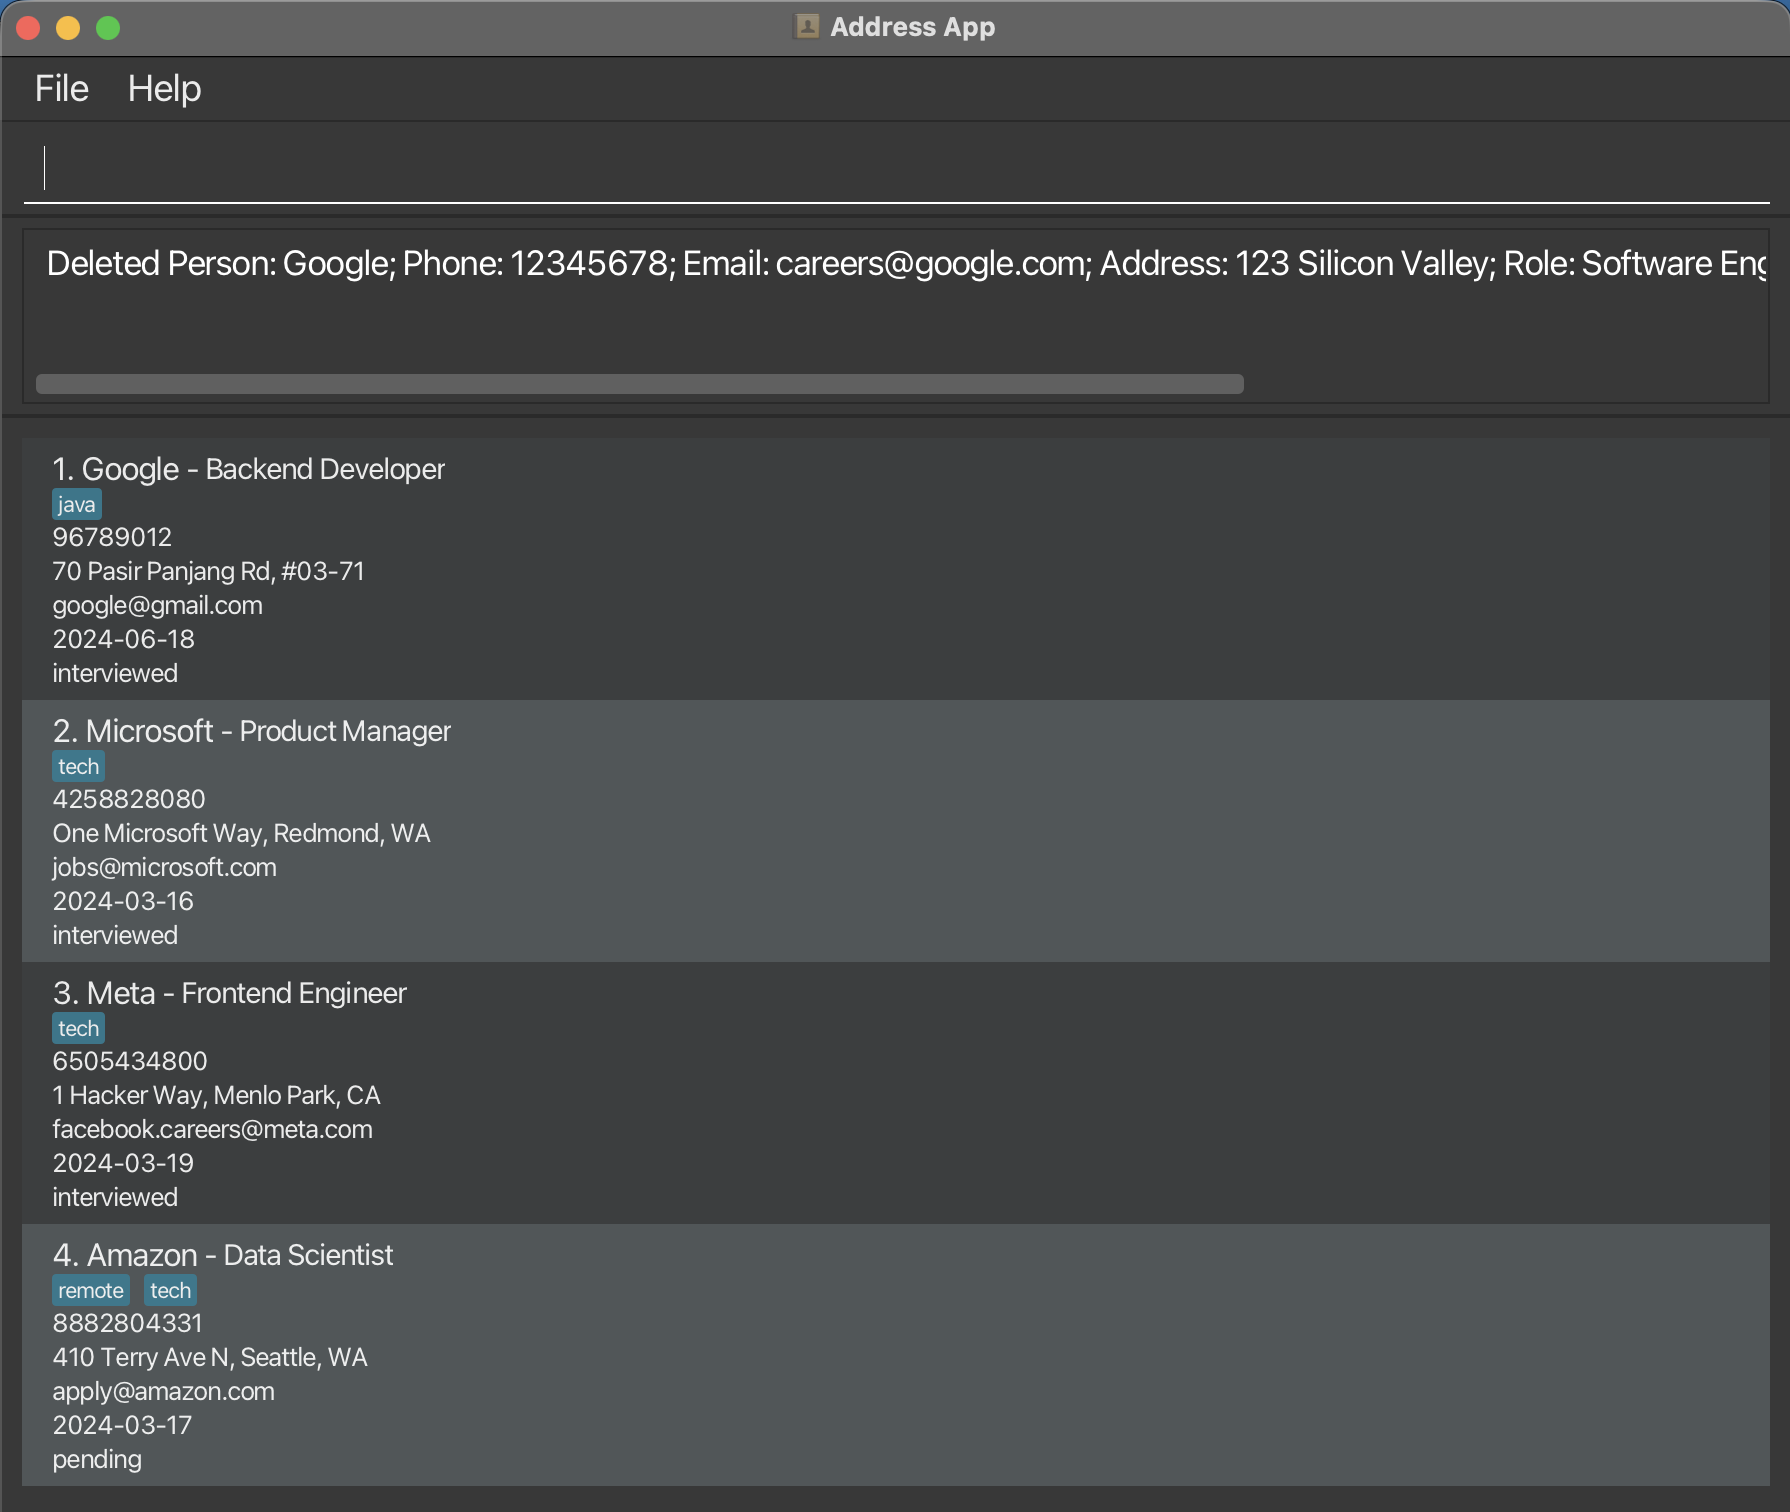Click the email facebook.careers@meta.com
The height and width of the screenshot is (1512, 1790).
(x=212, y=1130)
